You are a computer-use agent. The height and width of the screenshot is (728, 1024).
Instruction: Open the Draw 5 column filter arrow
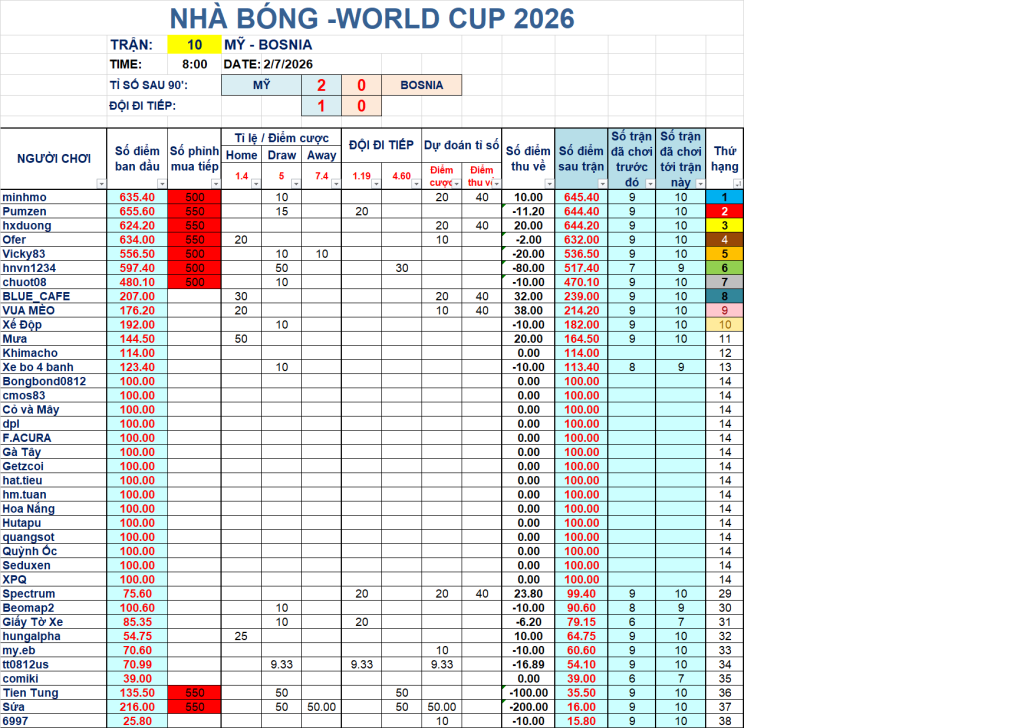[x=296, y=184]
